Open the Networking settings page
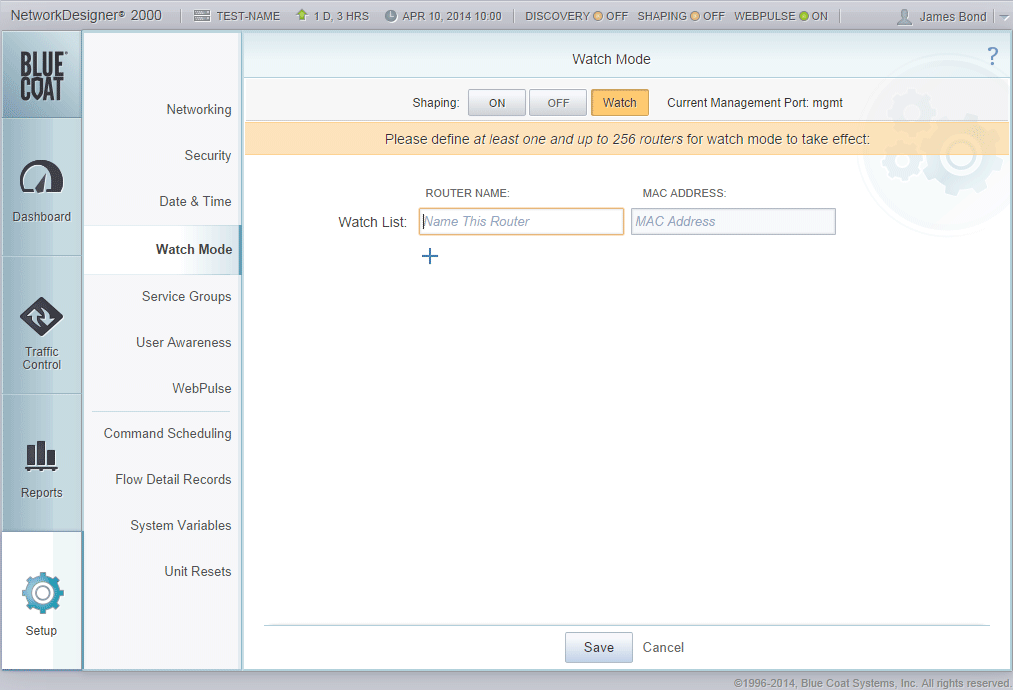 click(199, 109)
